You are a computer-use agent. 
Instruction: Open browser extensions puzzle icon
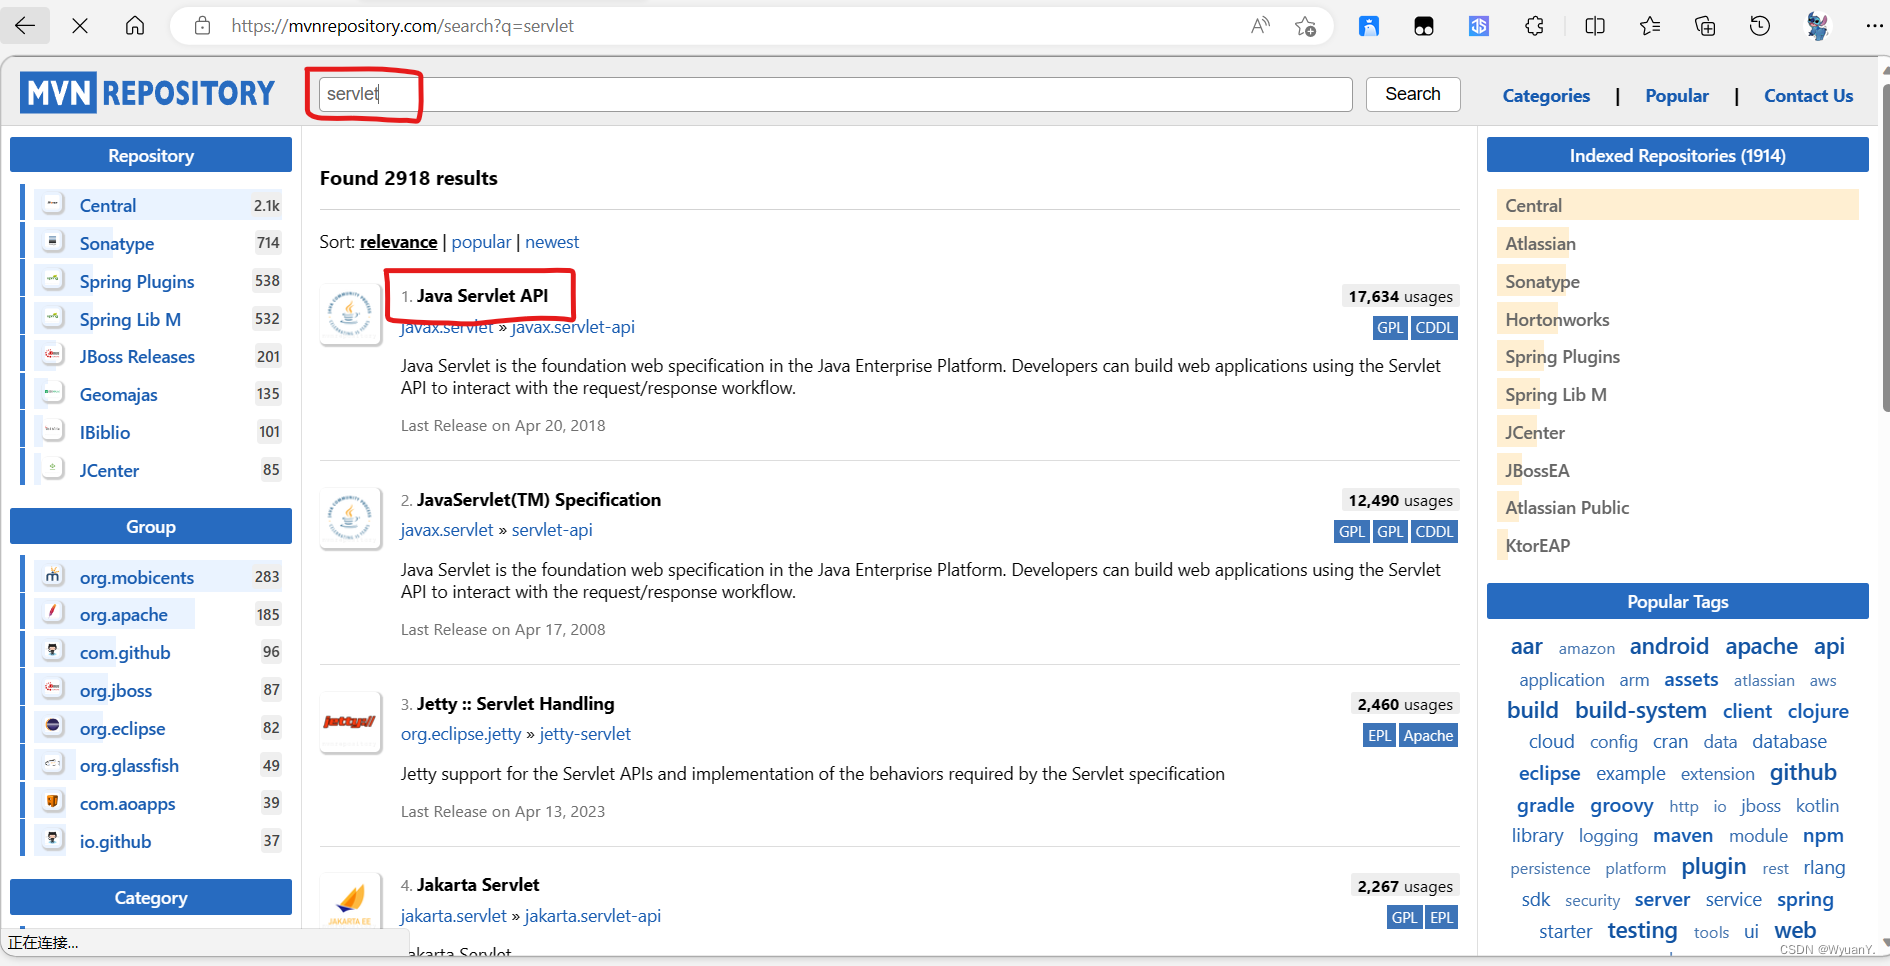pyautogui.click(x=1534, y=26)
